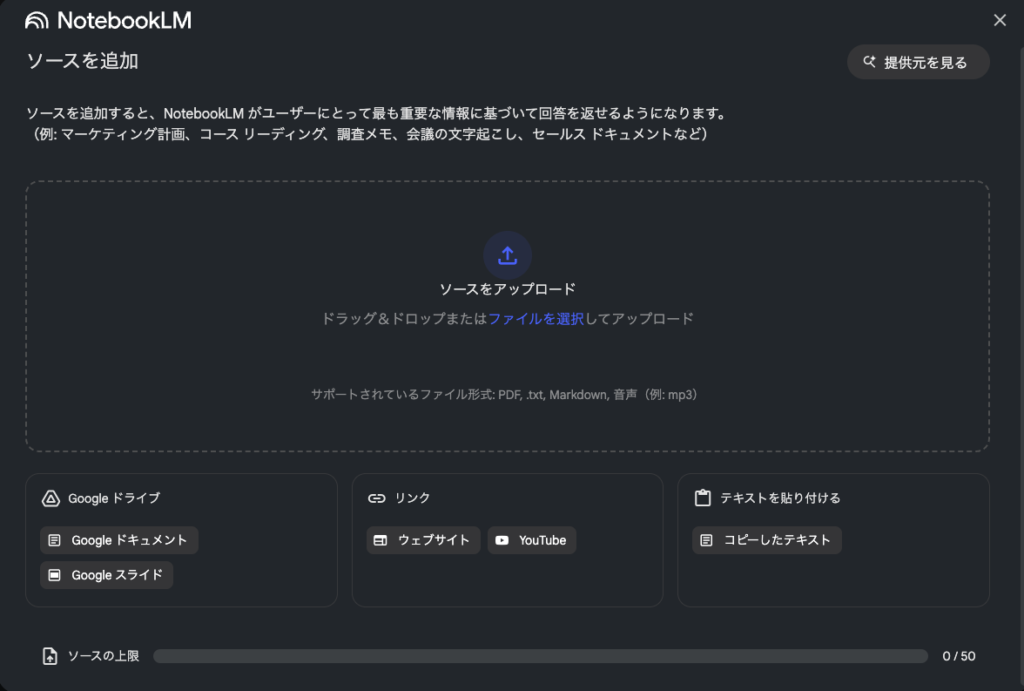
Task: Add a YouTube source
Action: [532, 540]
